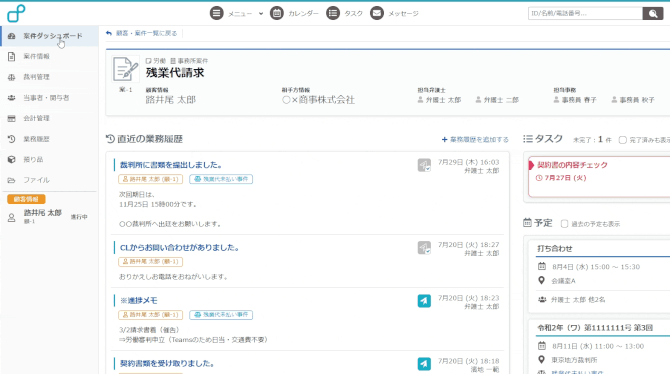The width and height of the screenshot is (670, 374).
Task: Click client name 路井尾 太郎 in case header
Action: tap(170, 100)
